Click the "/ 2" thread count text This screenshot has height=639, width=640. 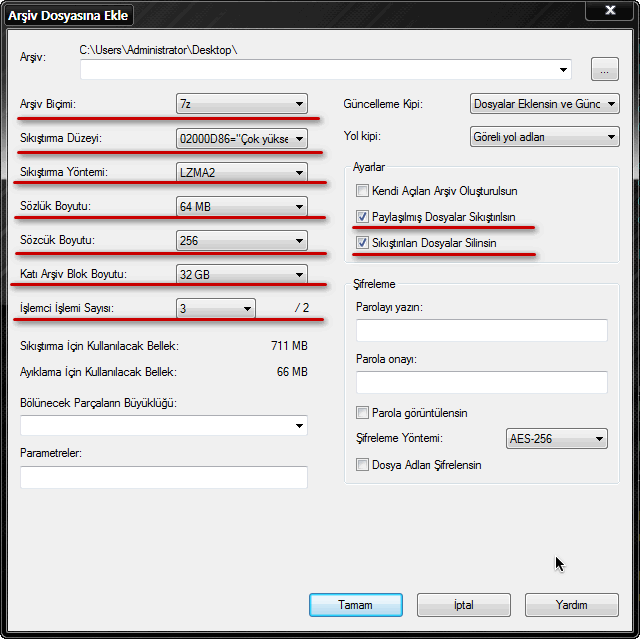(302, 308)
